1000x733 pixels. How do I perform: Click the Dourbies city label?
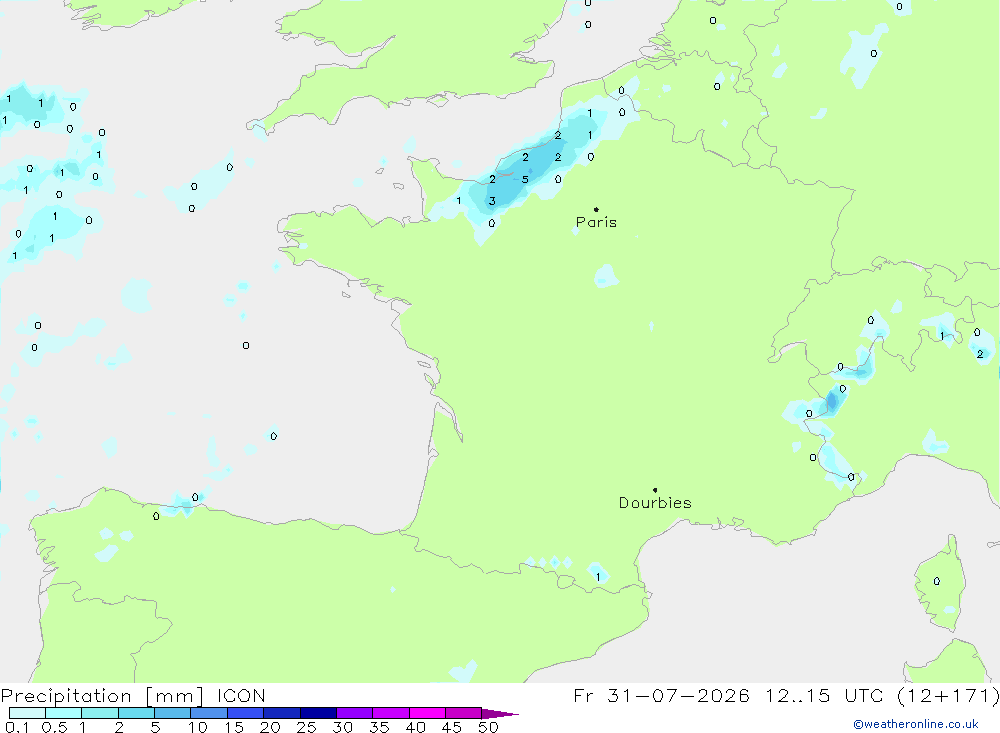[655, 503]
